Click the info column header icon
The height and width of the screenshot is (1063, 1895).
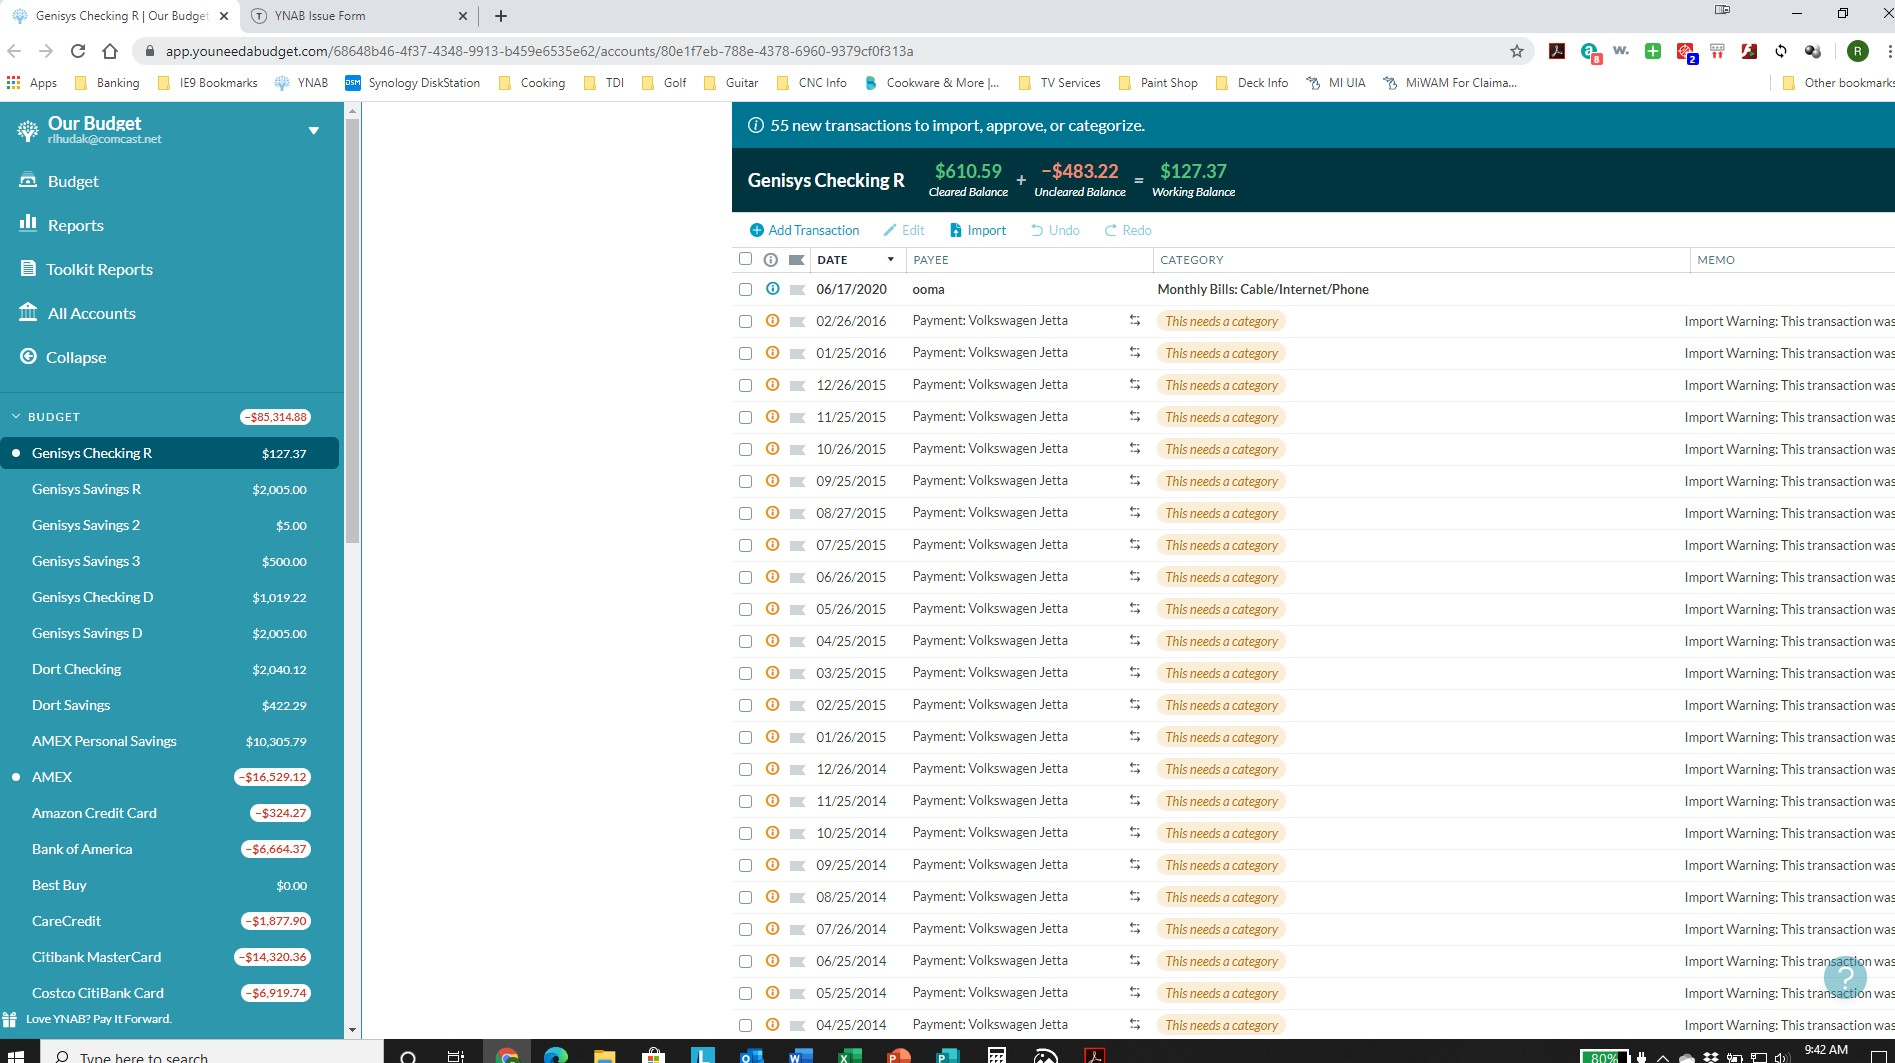click(x=771, y=260)
